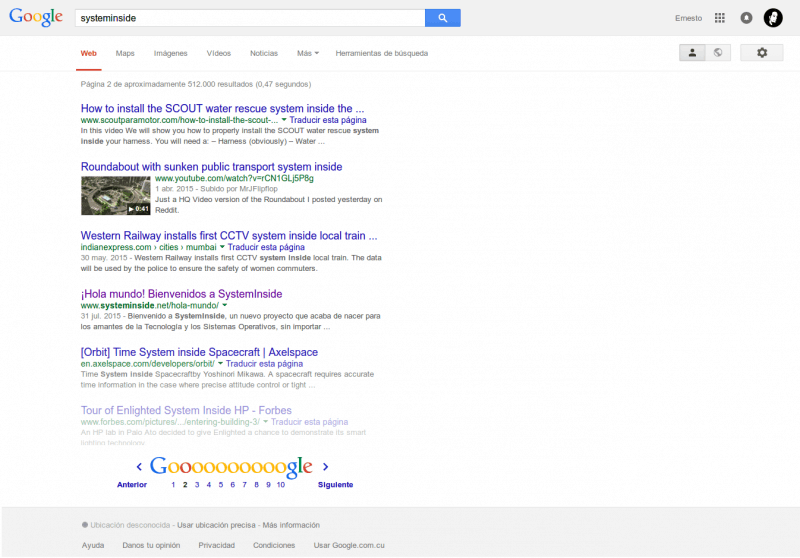Click the next page arrow chevron
Viewport: 800px width, 558px height.
coord(326,466)
